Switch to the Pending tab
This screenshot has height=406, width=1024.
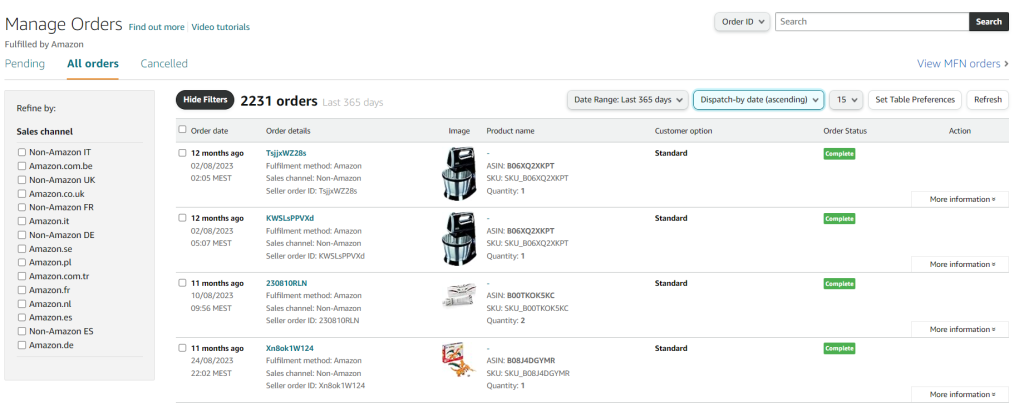point(25,64)
